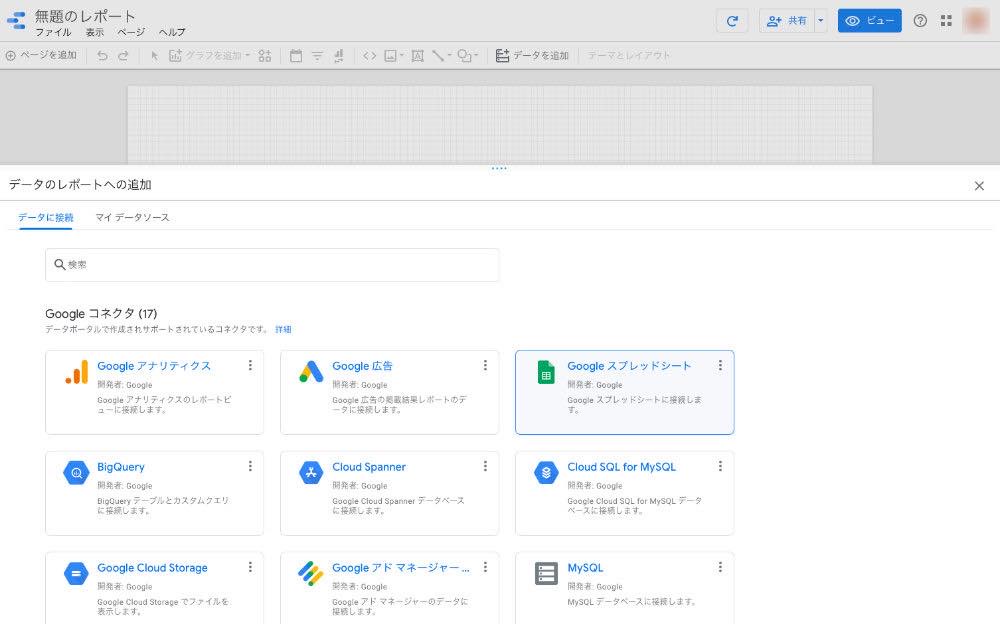
Task: Select the Google Cloud Storage card title
Action: (152, 568)
